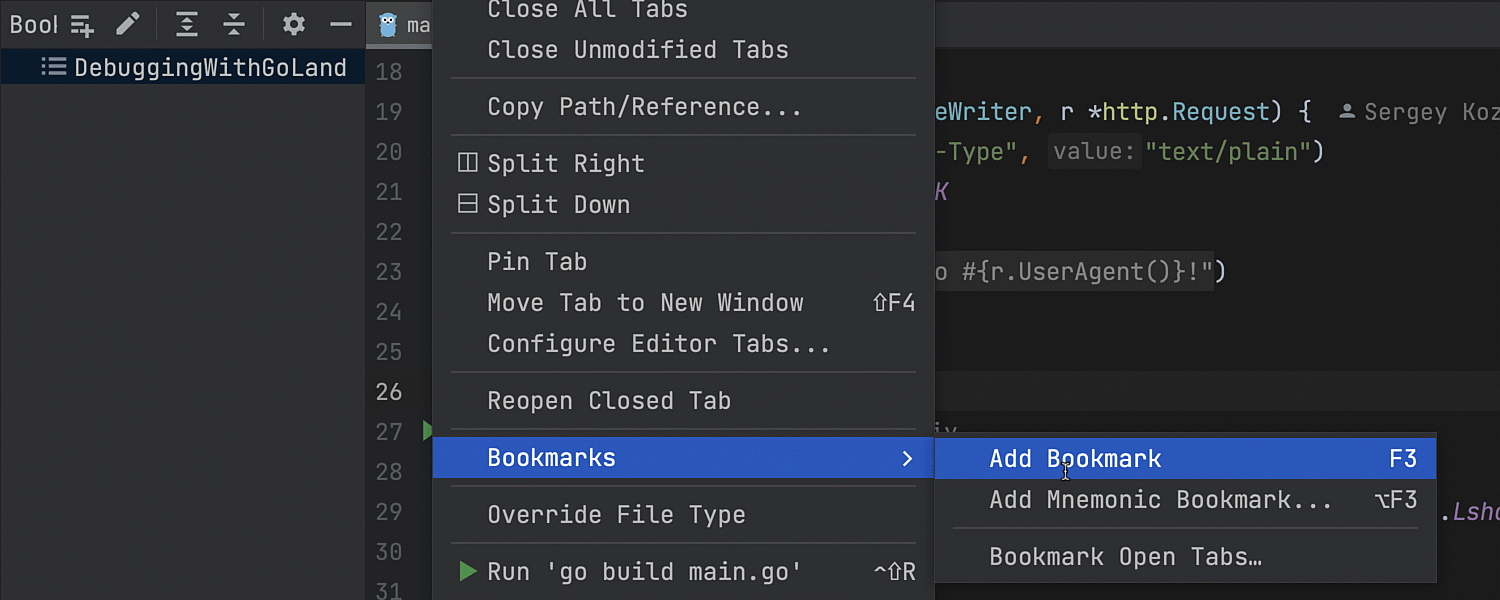Click the add bookmark list icon
Viewport: 1500px width, 600px height.
coord(82,25)
